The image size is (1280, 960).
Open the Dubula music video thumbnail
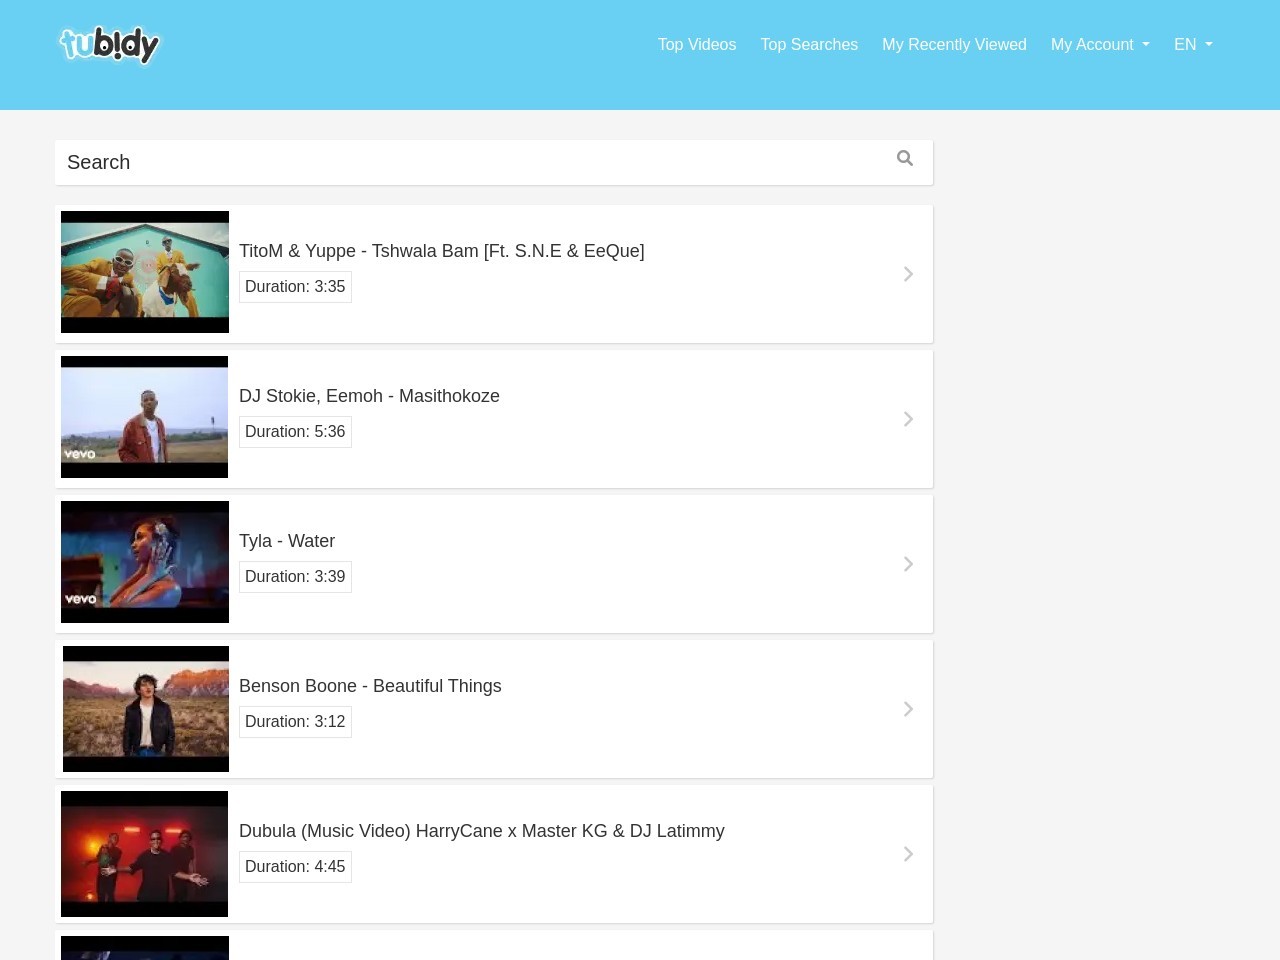tap(145, 854)
